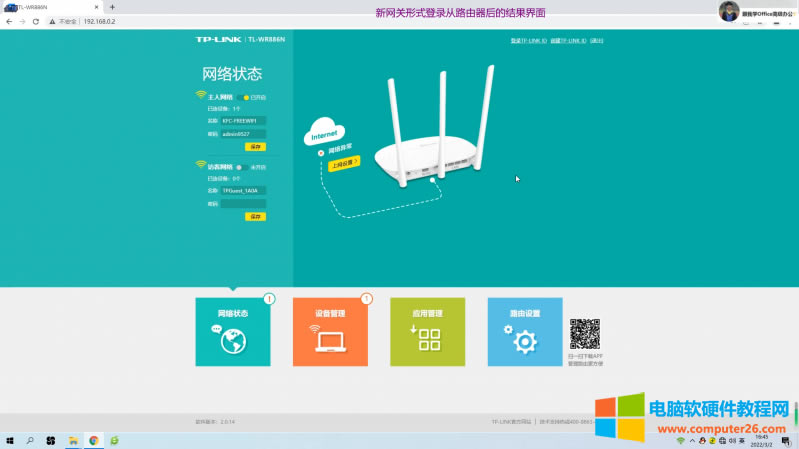The height and width of the screenshot is (449, 799).
Task: Go forward in the browser
Action: pos(22,21)
